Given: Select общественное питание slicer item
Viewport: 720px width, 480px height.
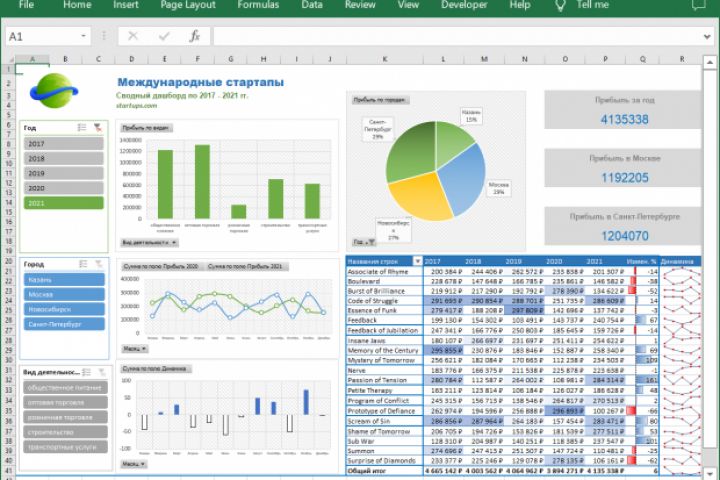Looking at the screenshot, I should (x=65, y=387).
